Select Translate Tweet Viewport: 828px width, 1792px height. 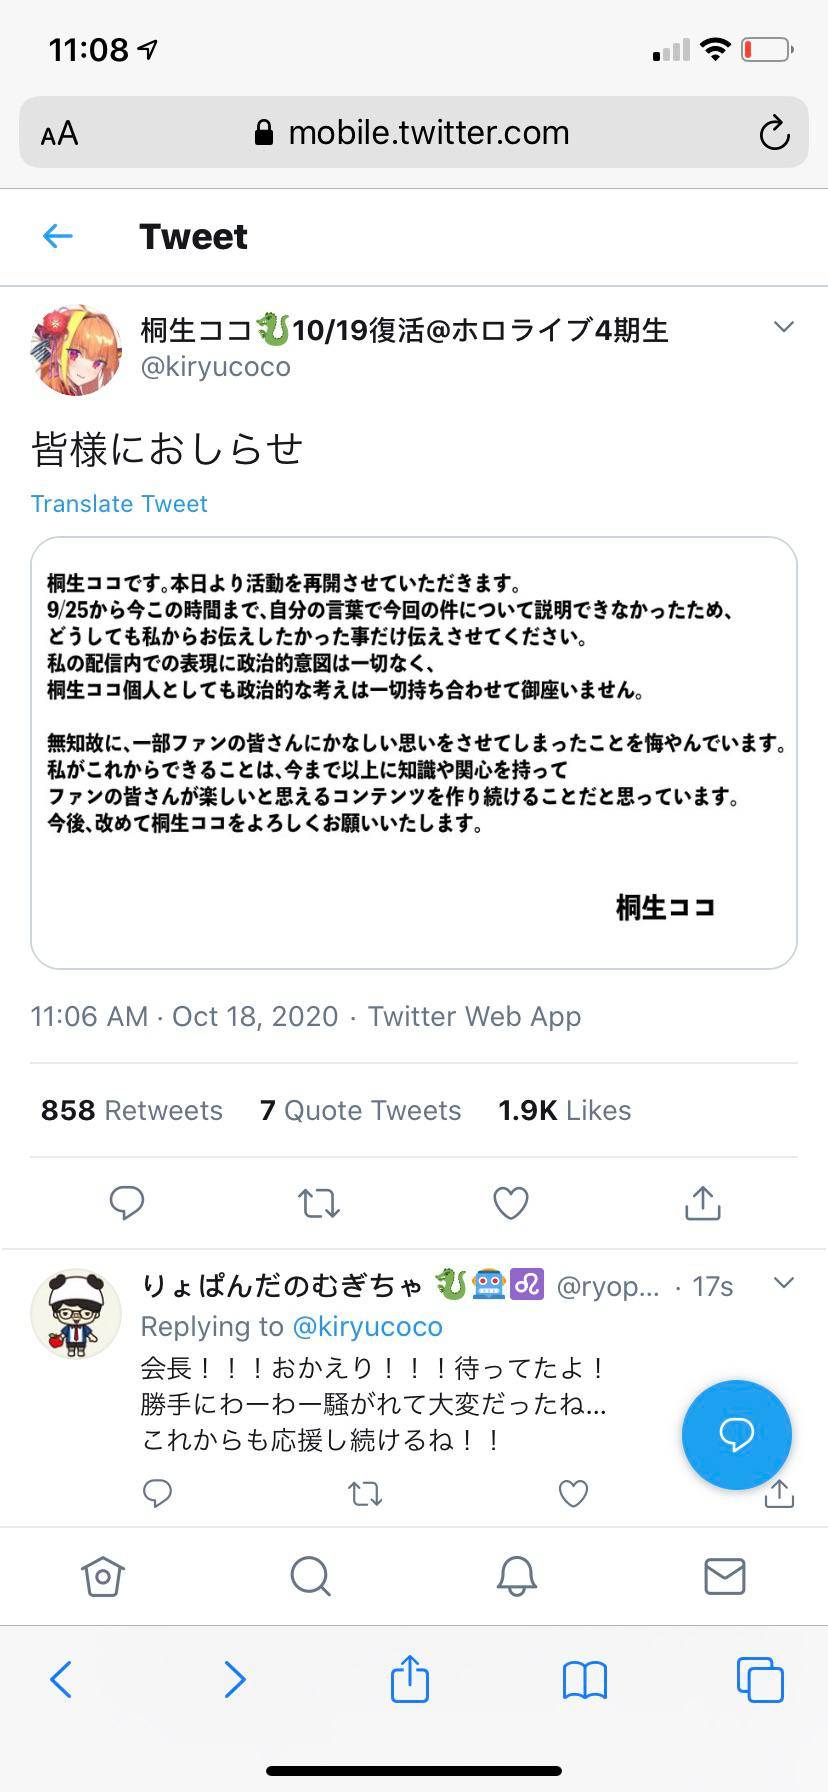tap(118, 503)
